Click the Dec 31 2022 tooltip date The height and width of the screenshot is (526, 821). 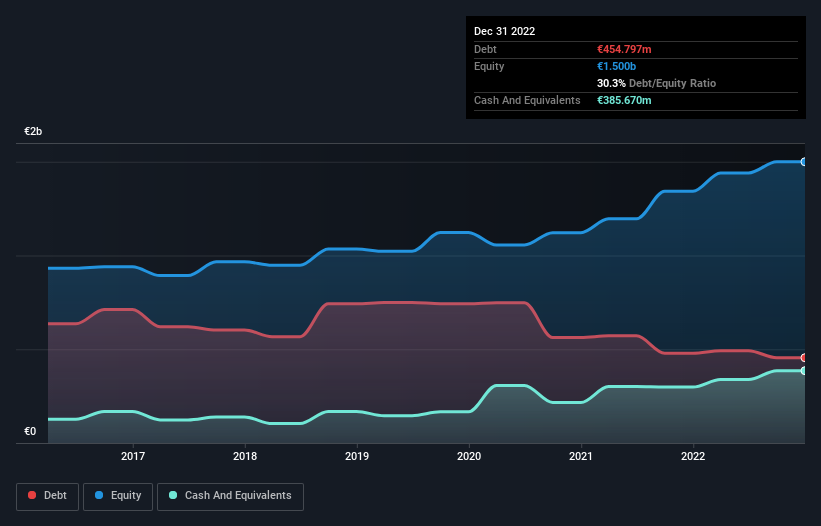505,31
